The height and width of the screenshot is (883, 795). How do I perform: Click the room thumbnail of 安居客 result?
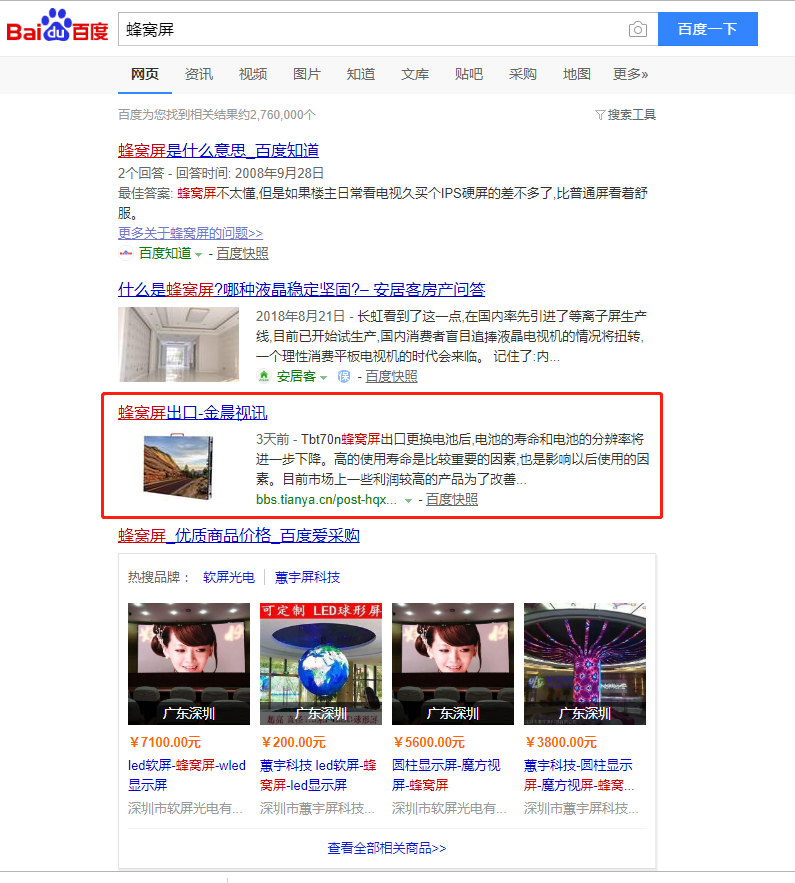coord(178,344)
